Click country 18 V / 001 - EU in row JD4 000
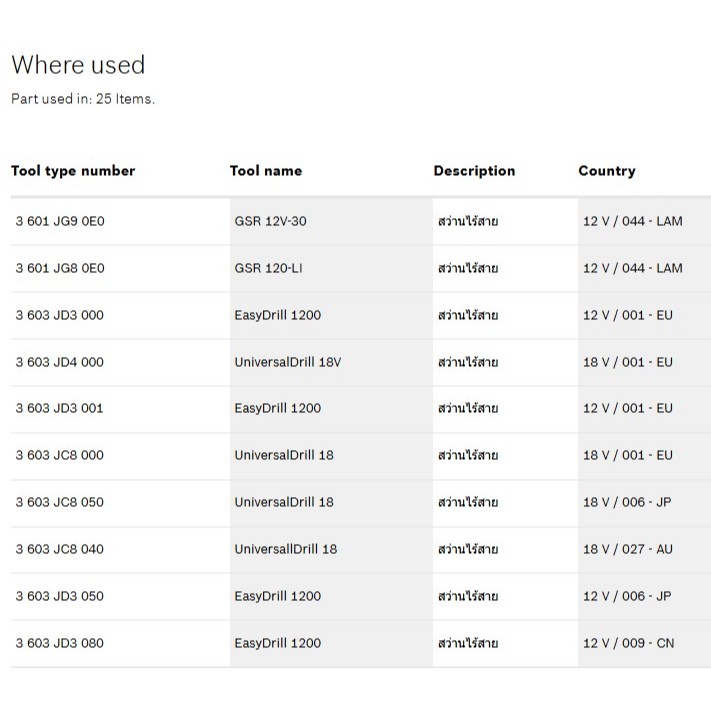 coord(628,362)
